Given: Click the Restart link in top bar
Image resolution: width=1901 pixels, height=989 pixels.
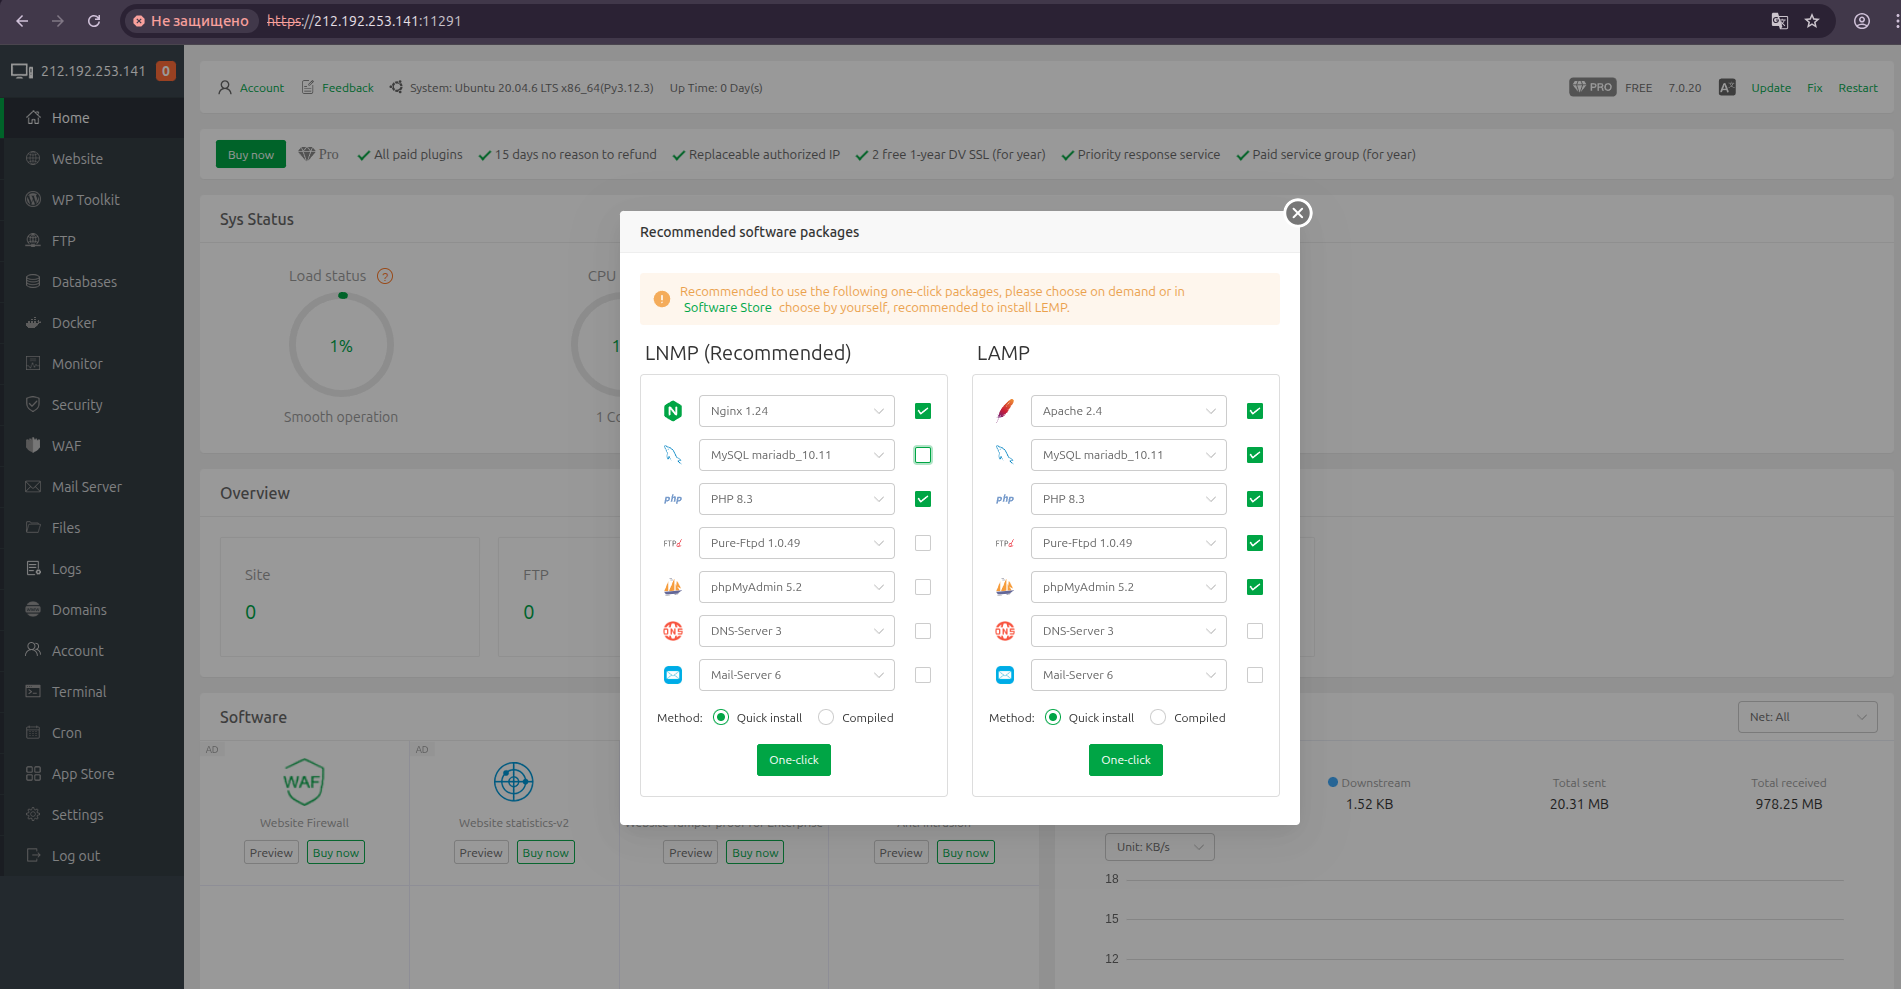Looking at the screenshot, I should point(1858,88).
